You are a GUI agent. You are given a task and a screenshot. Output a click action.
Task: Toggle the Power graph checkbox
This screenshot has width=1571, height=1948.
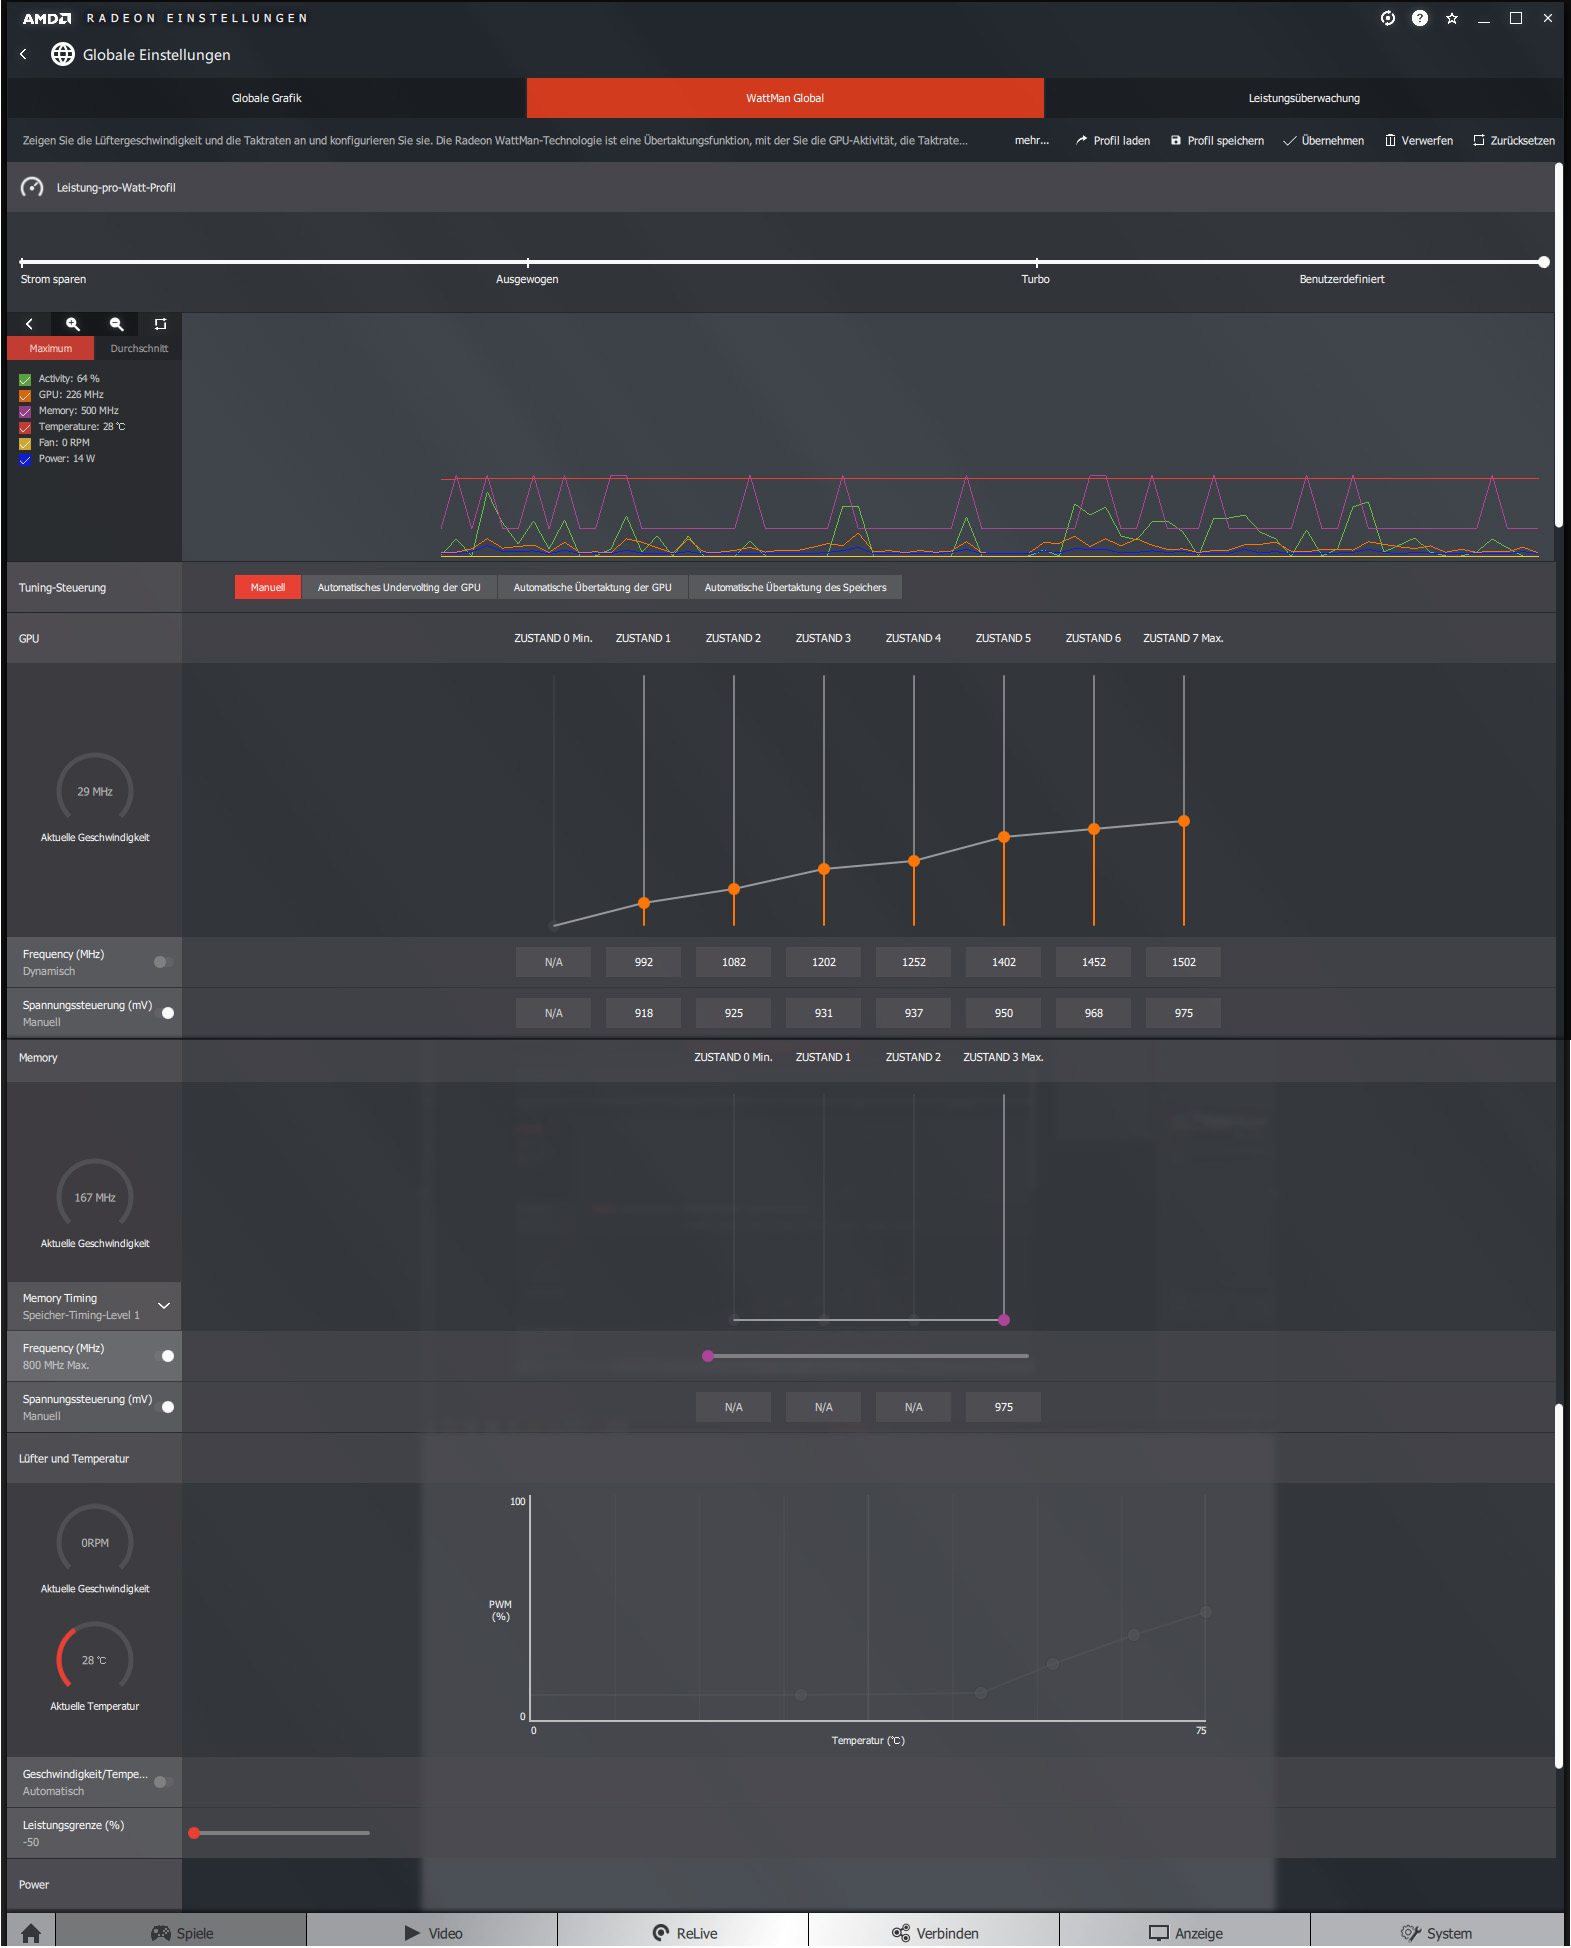click(25, 459)
